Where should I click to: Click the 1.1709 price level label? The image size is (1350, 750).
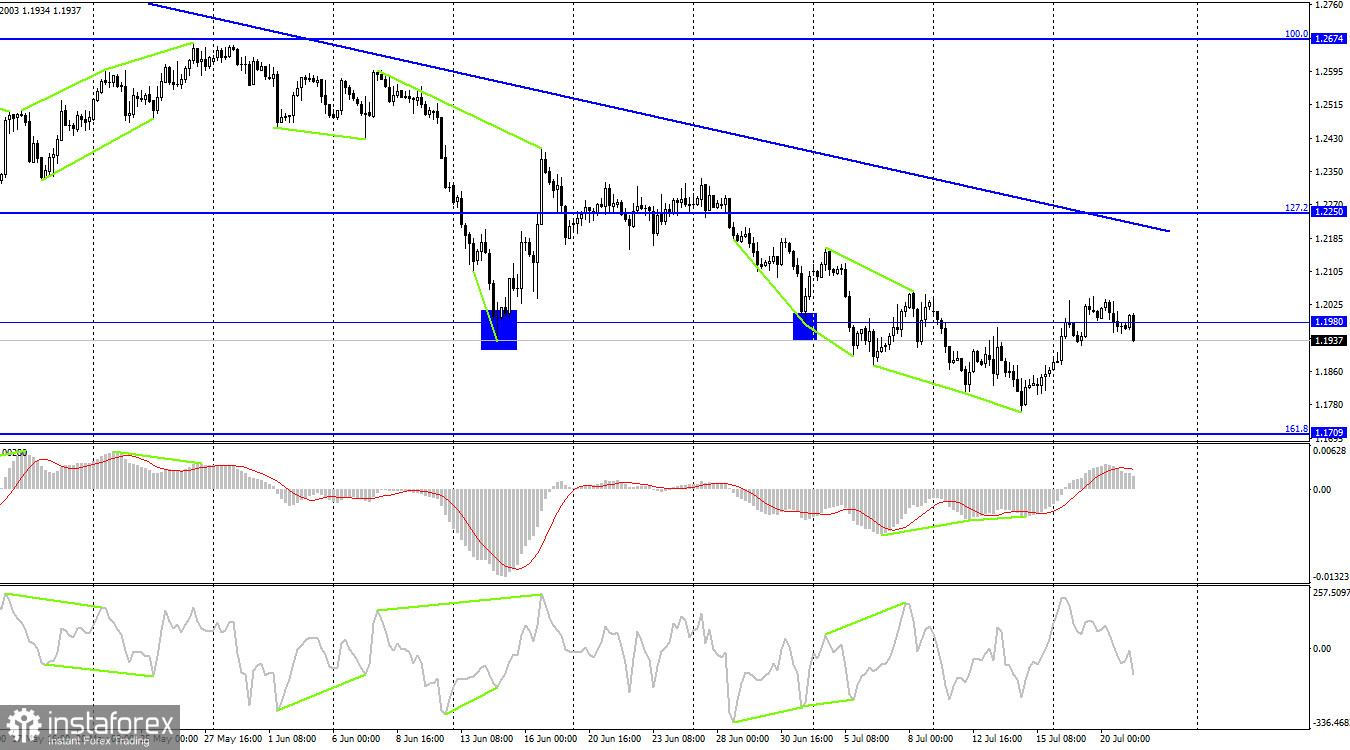(1330, 434)
